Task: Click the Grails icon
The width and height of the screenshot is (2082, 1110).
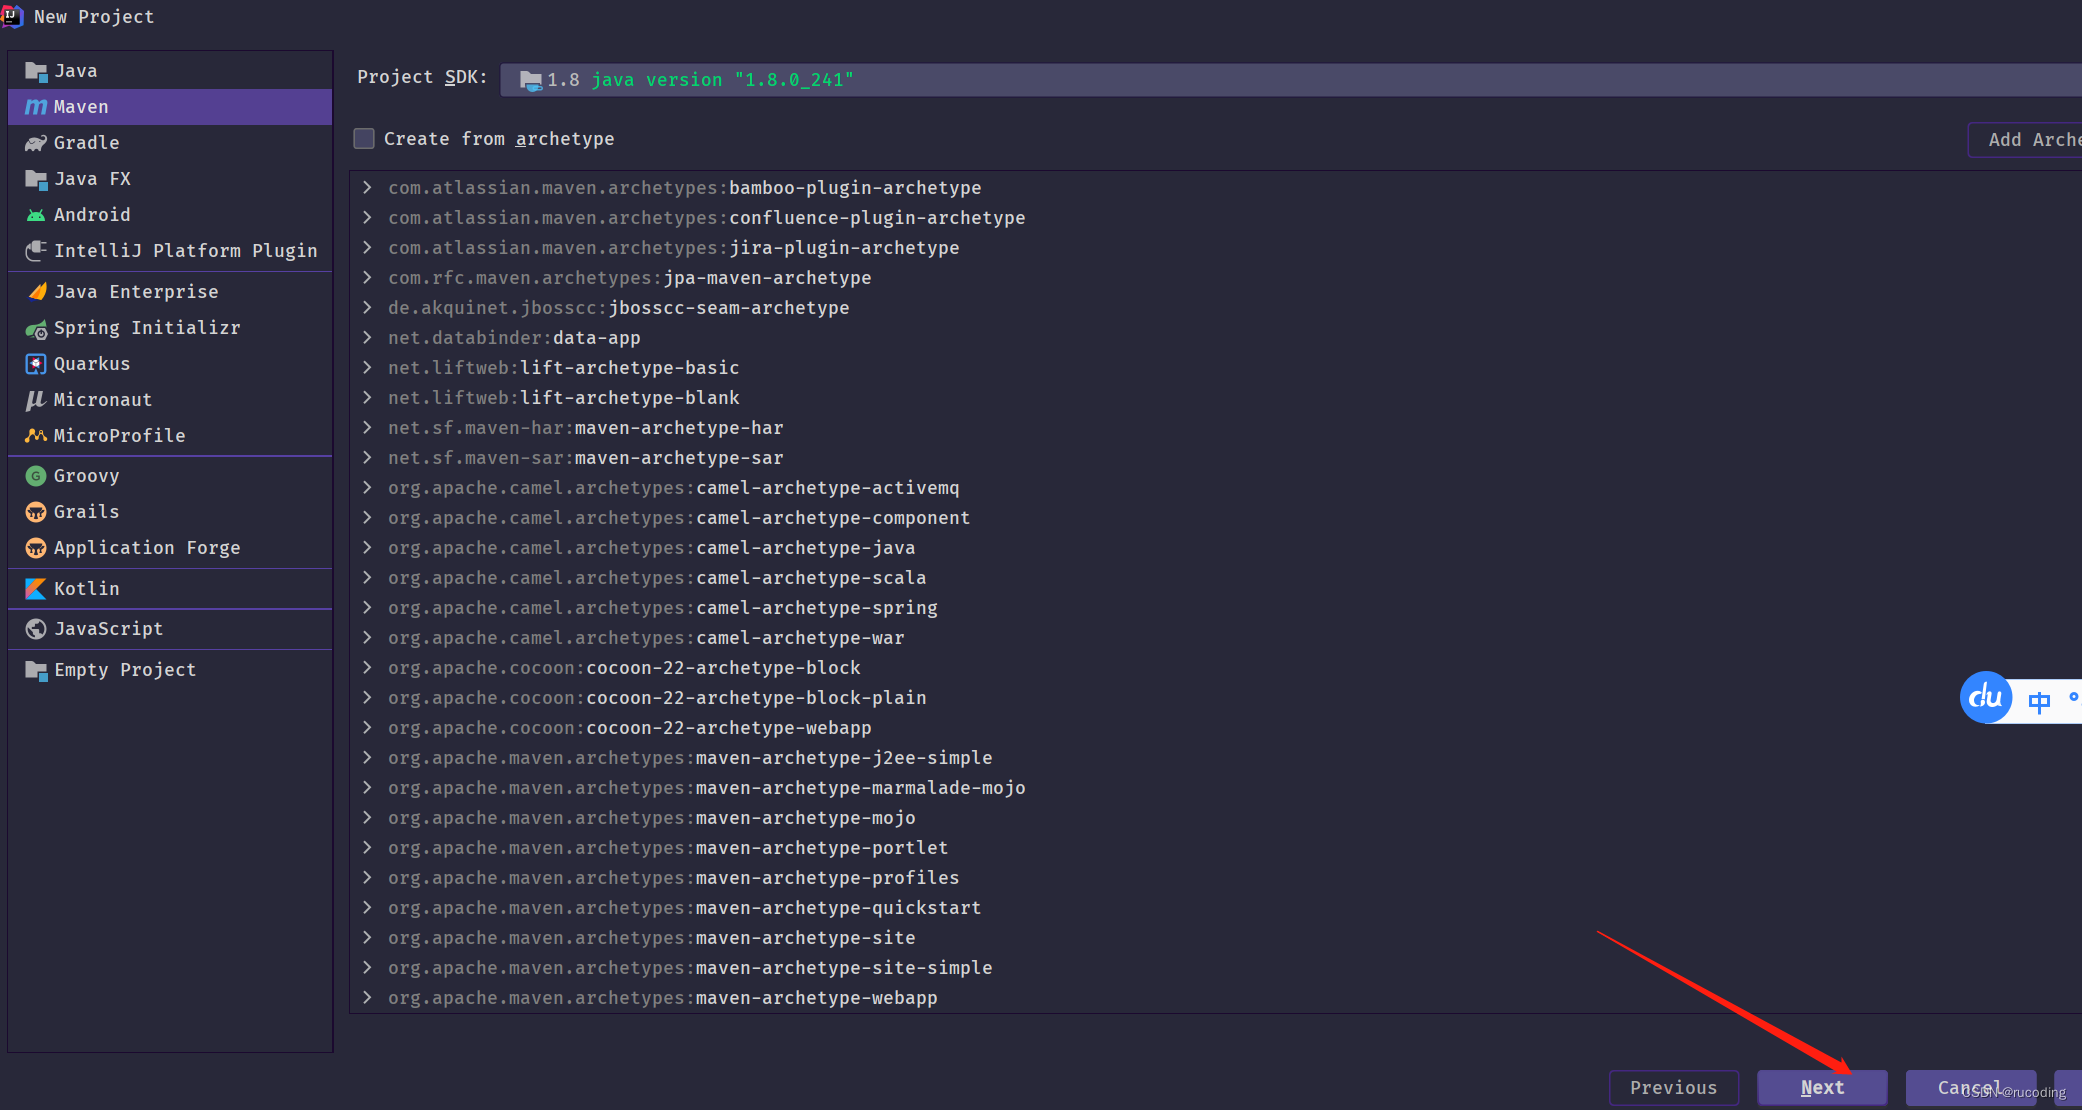Action: 36,512
